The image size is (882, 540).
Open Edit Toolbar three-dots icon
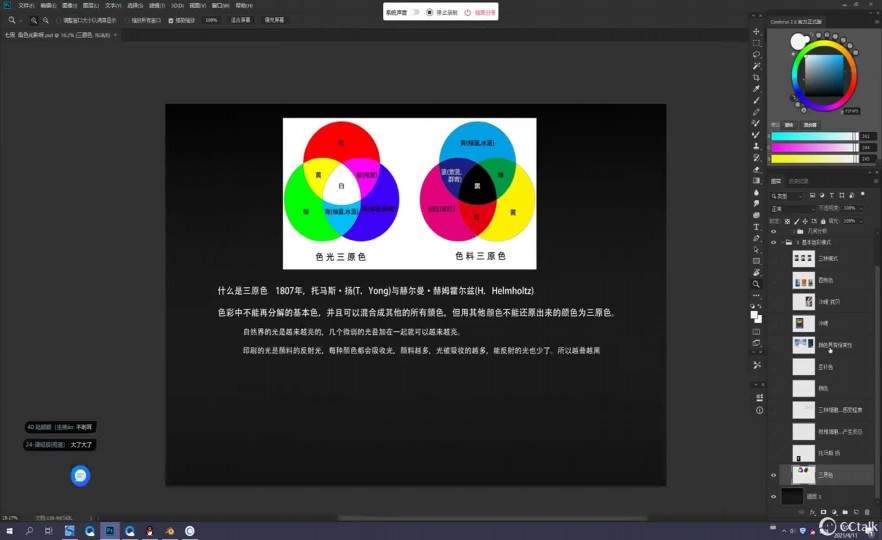(x=757, y=295)
